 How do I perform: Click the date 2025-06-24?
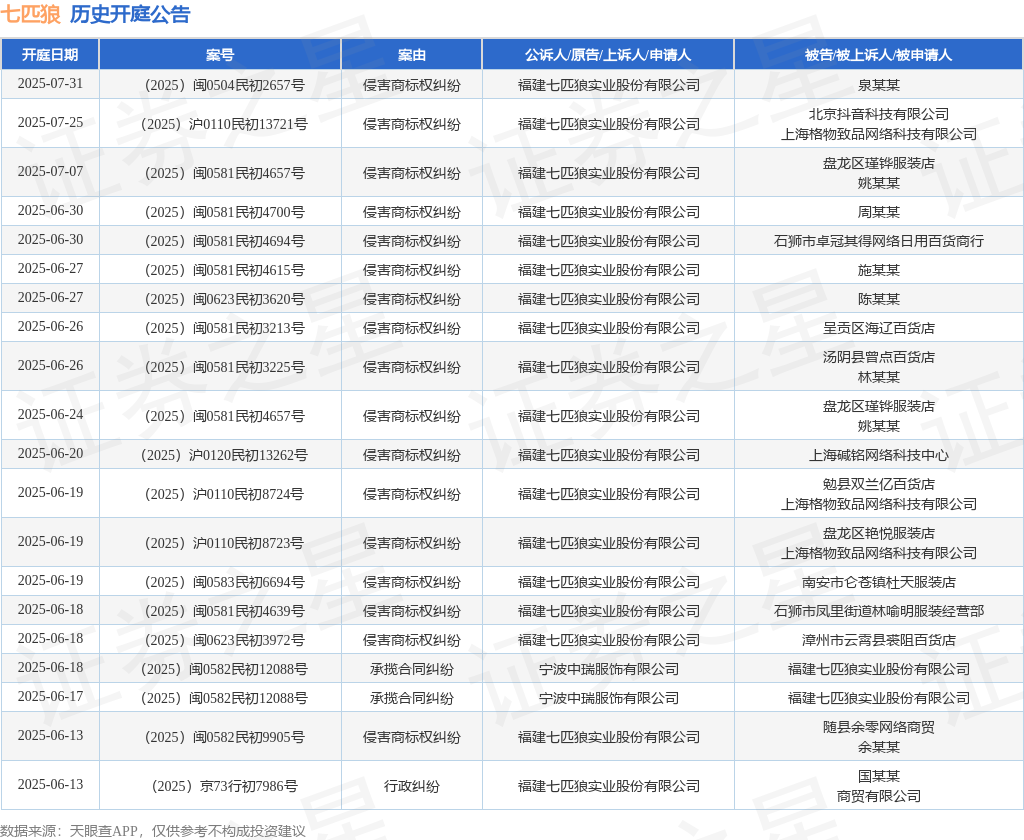[50, 415]
